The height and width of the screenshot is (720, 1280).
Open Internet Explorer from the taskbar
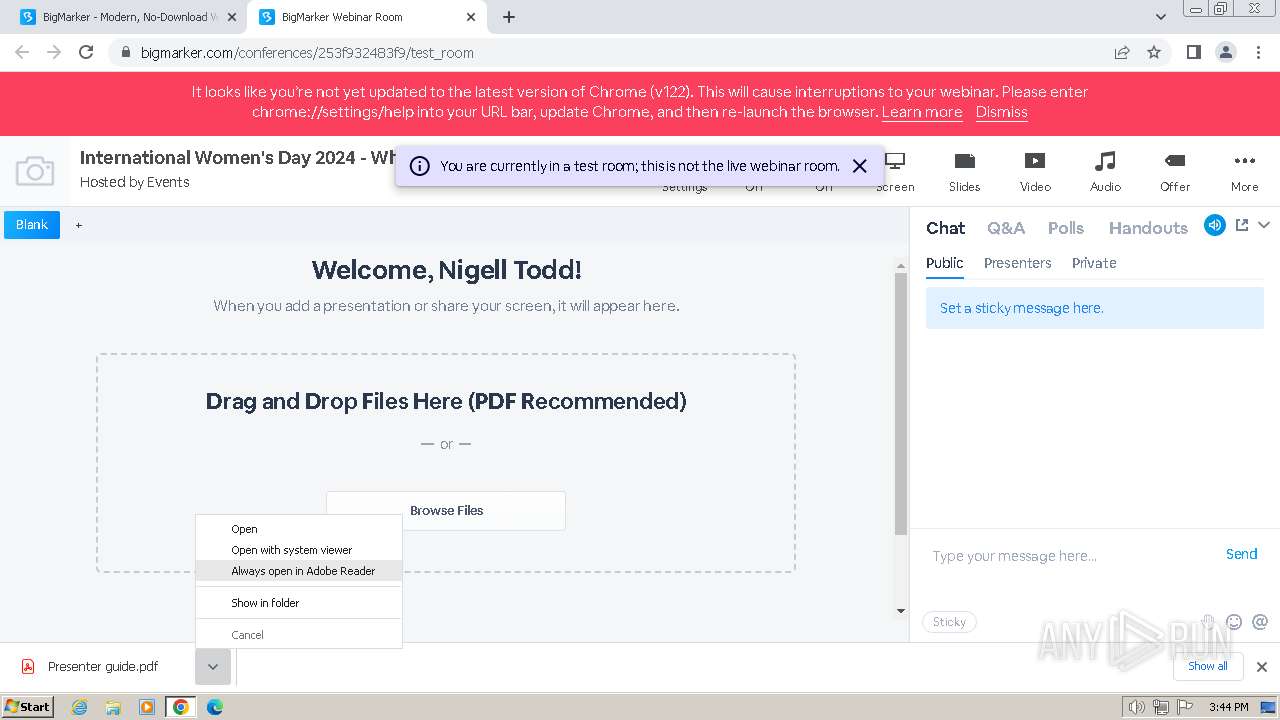(80, 707)
